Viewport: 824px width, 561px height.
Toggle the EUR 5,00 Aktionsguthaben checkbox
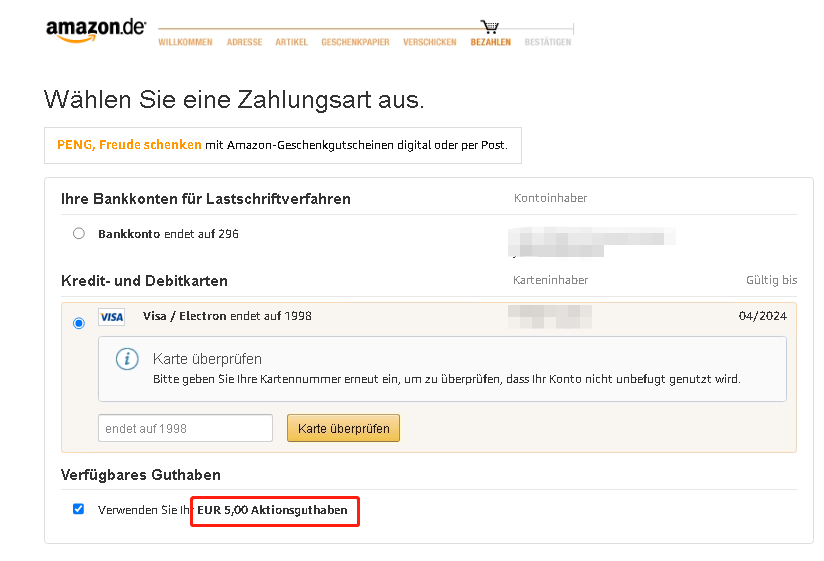click(x=78, y=509)
